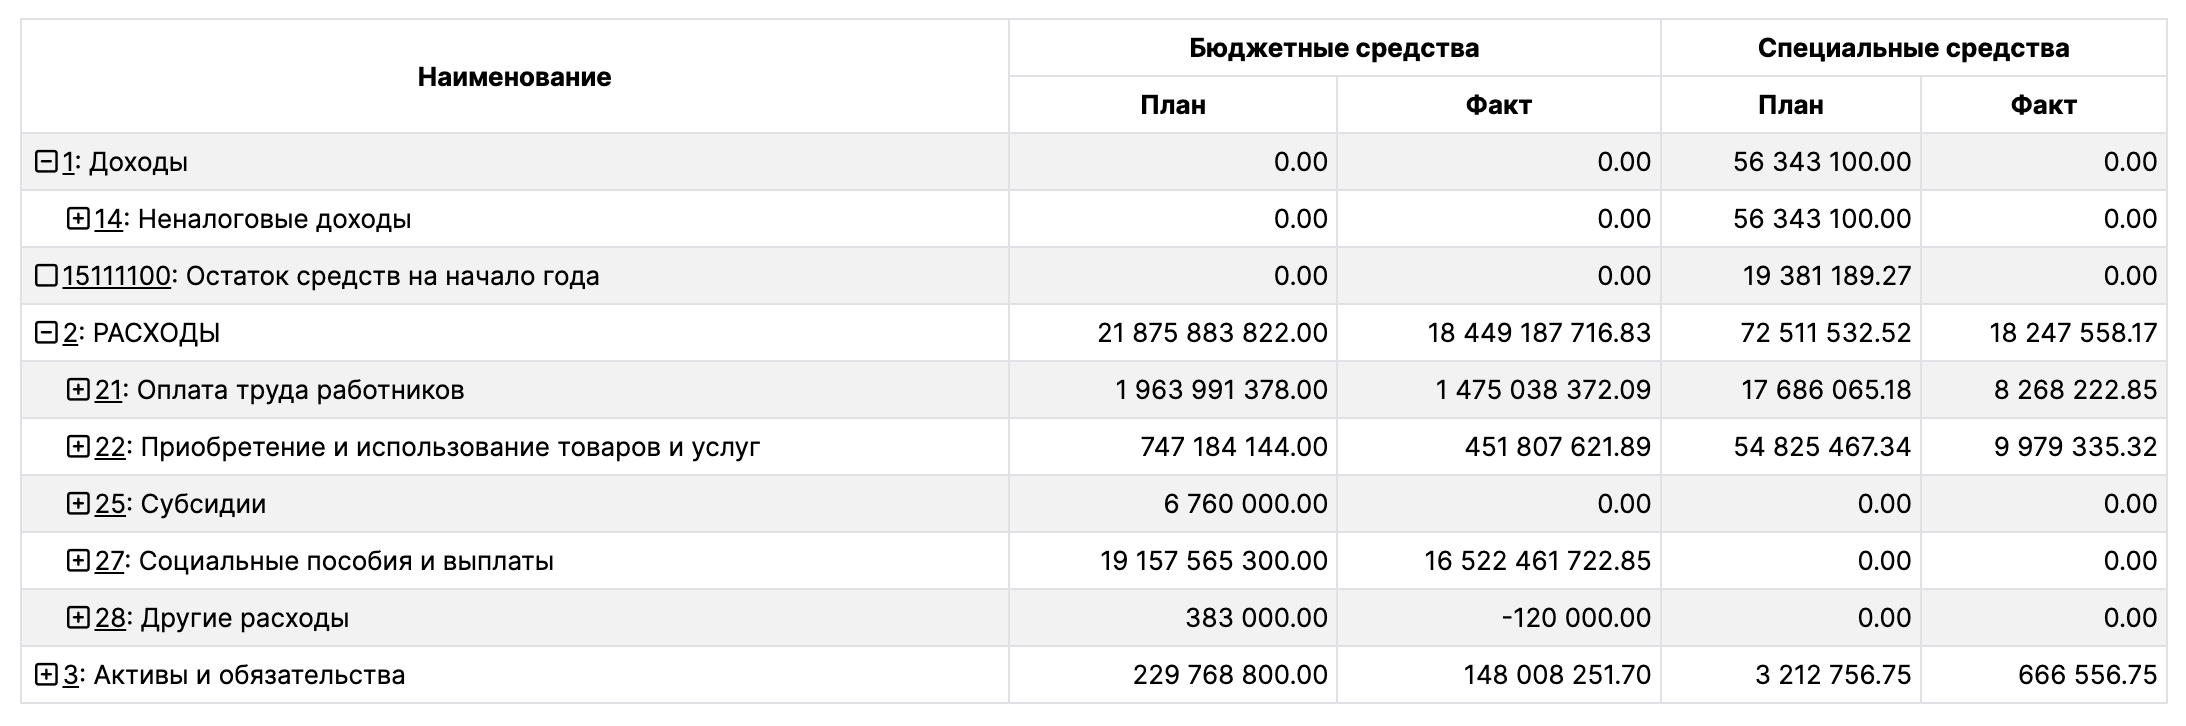Open the code link 15111100
The height and width of the screenshot is (726, 2186).
(116, 276)
